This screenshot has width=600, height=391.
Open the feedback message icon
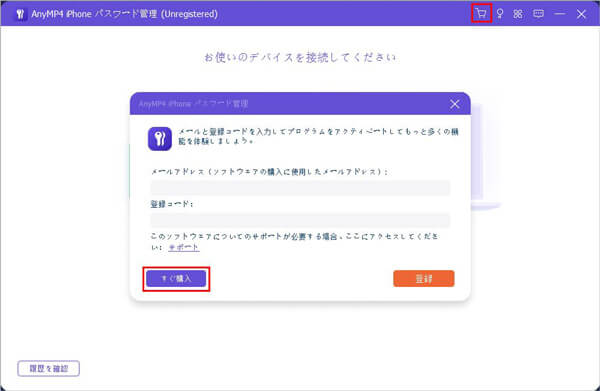[x=538, y=14]
